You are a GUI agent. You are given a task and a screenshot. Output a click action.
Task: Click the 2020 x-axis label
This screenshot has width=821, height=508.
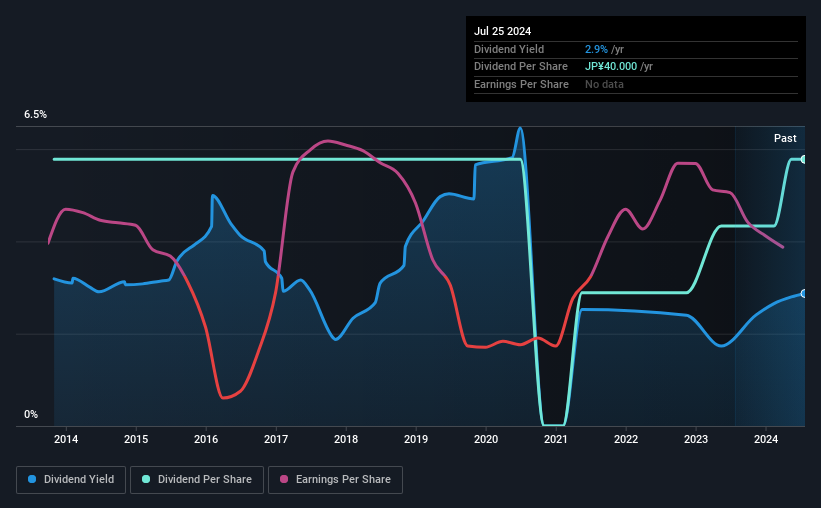pos(486,439)
